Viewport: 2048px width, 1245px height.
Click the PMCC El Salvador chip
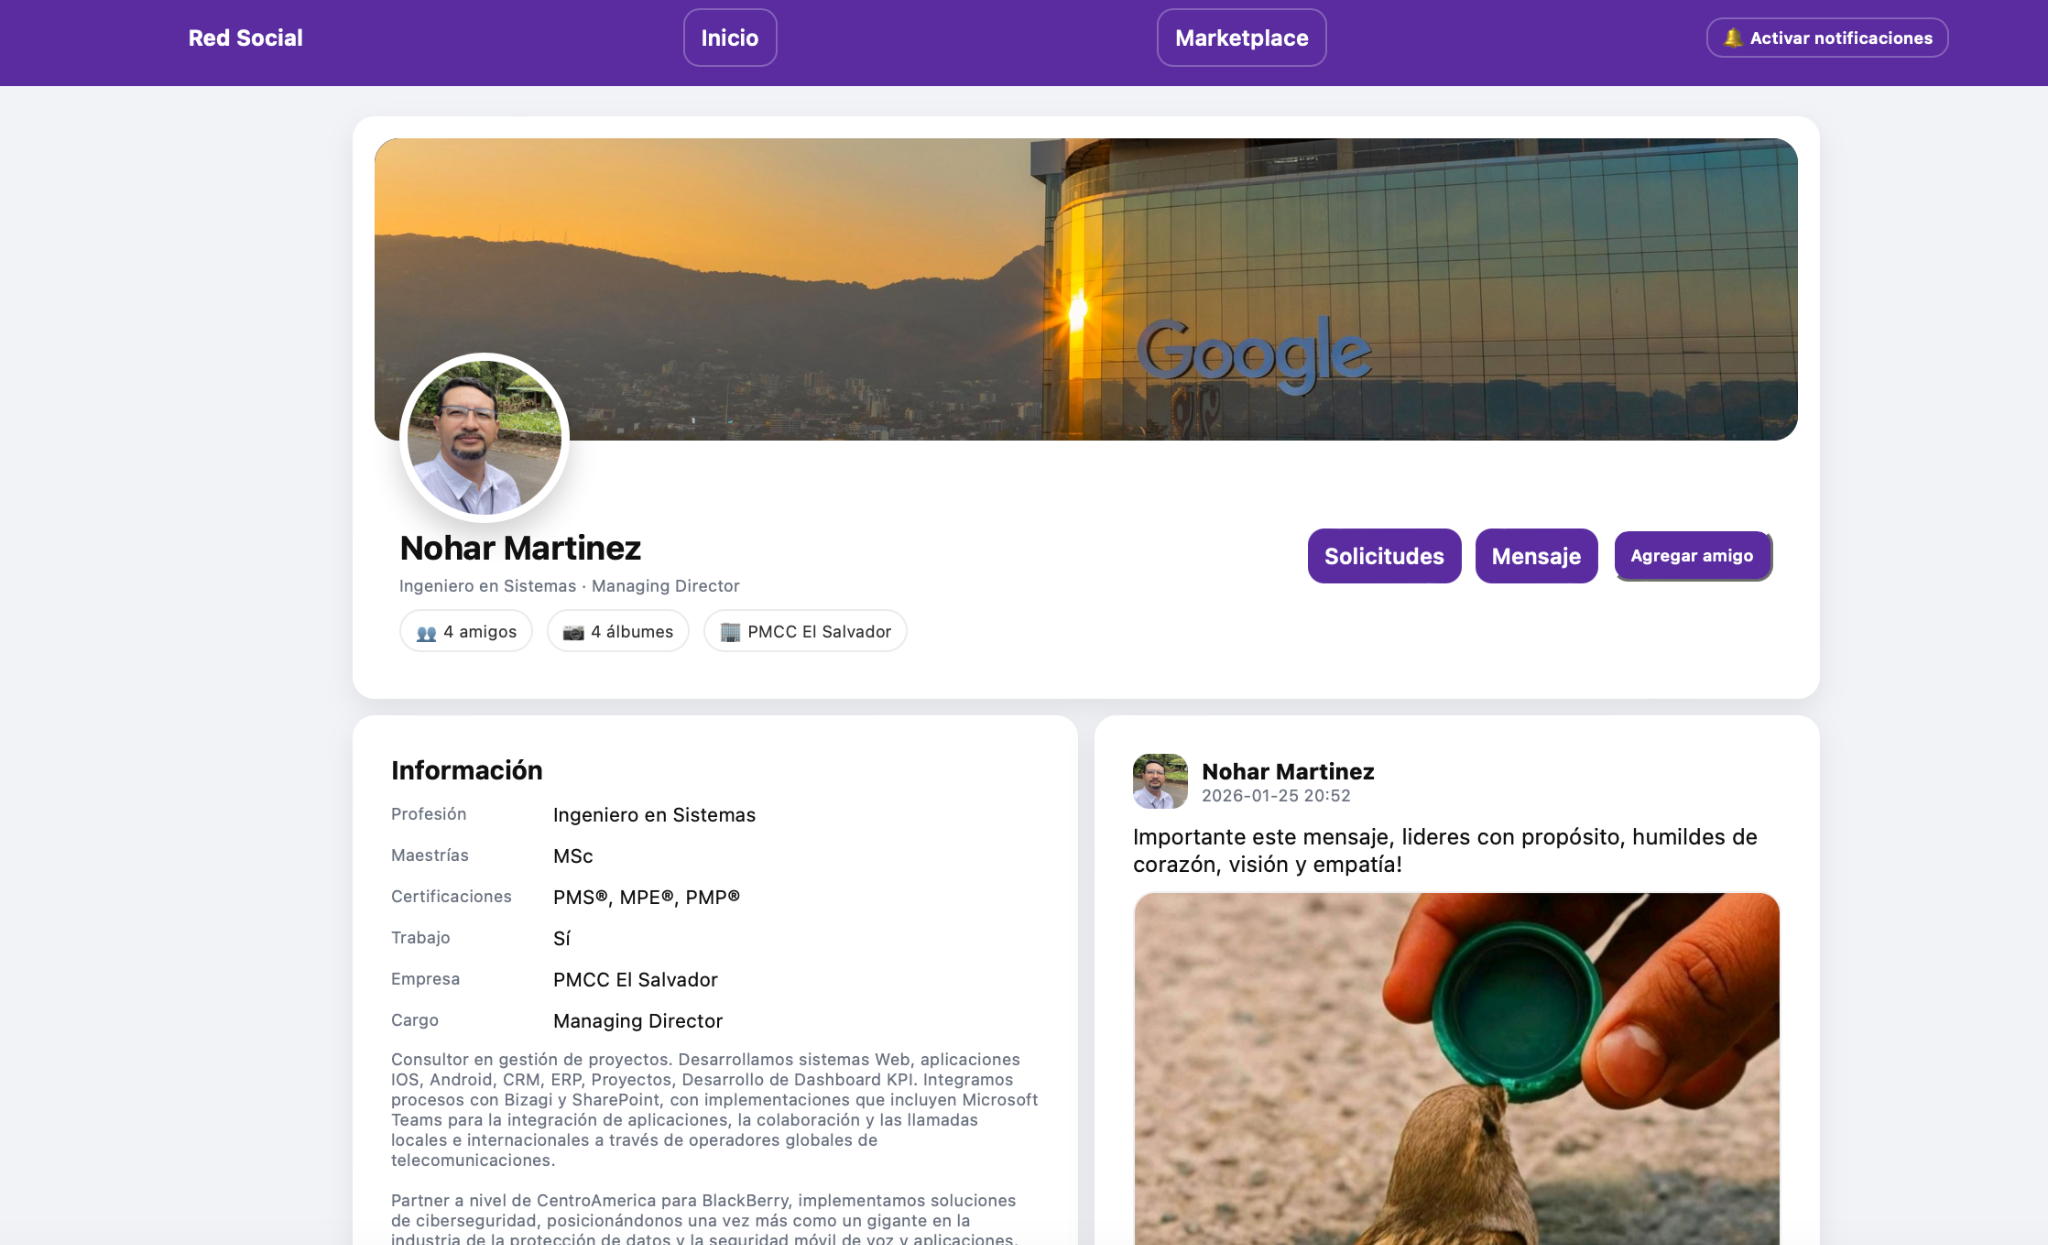pos(805,632)
